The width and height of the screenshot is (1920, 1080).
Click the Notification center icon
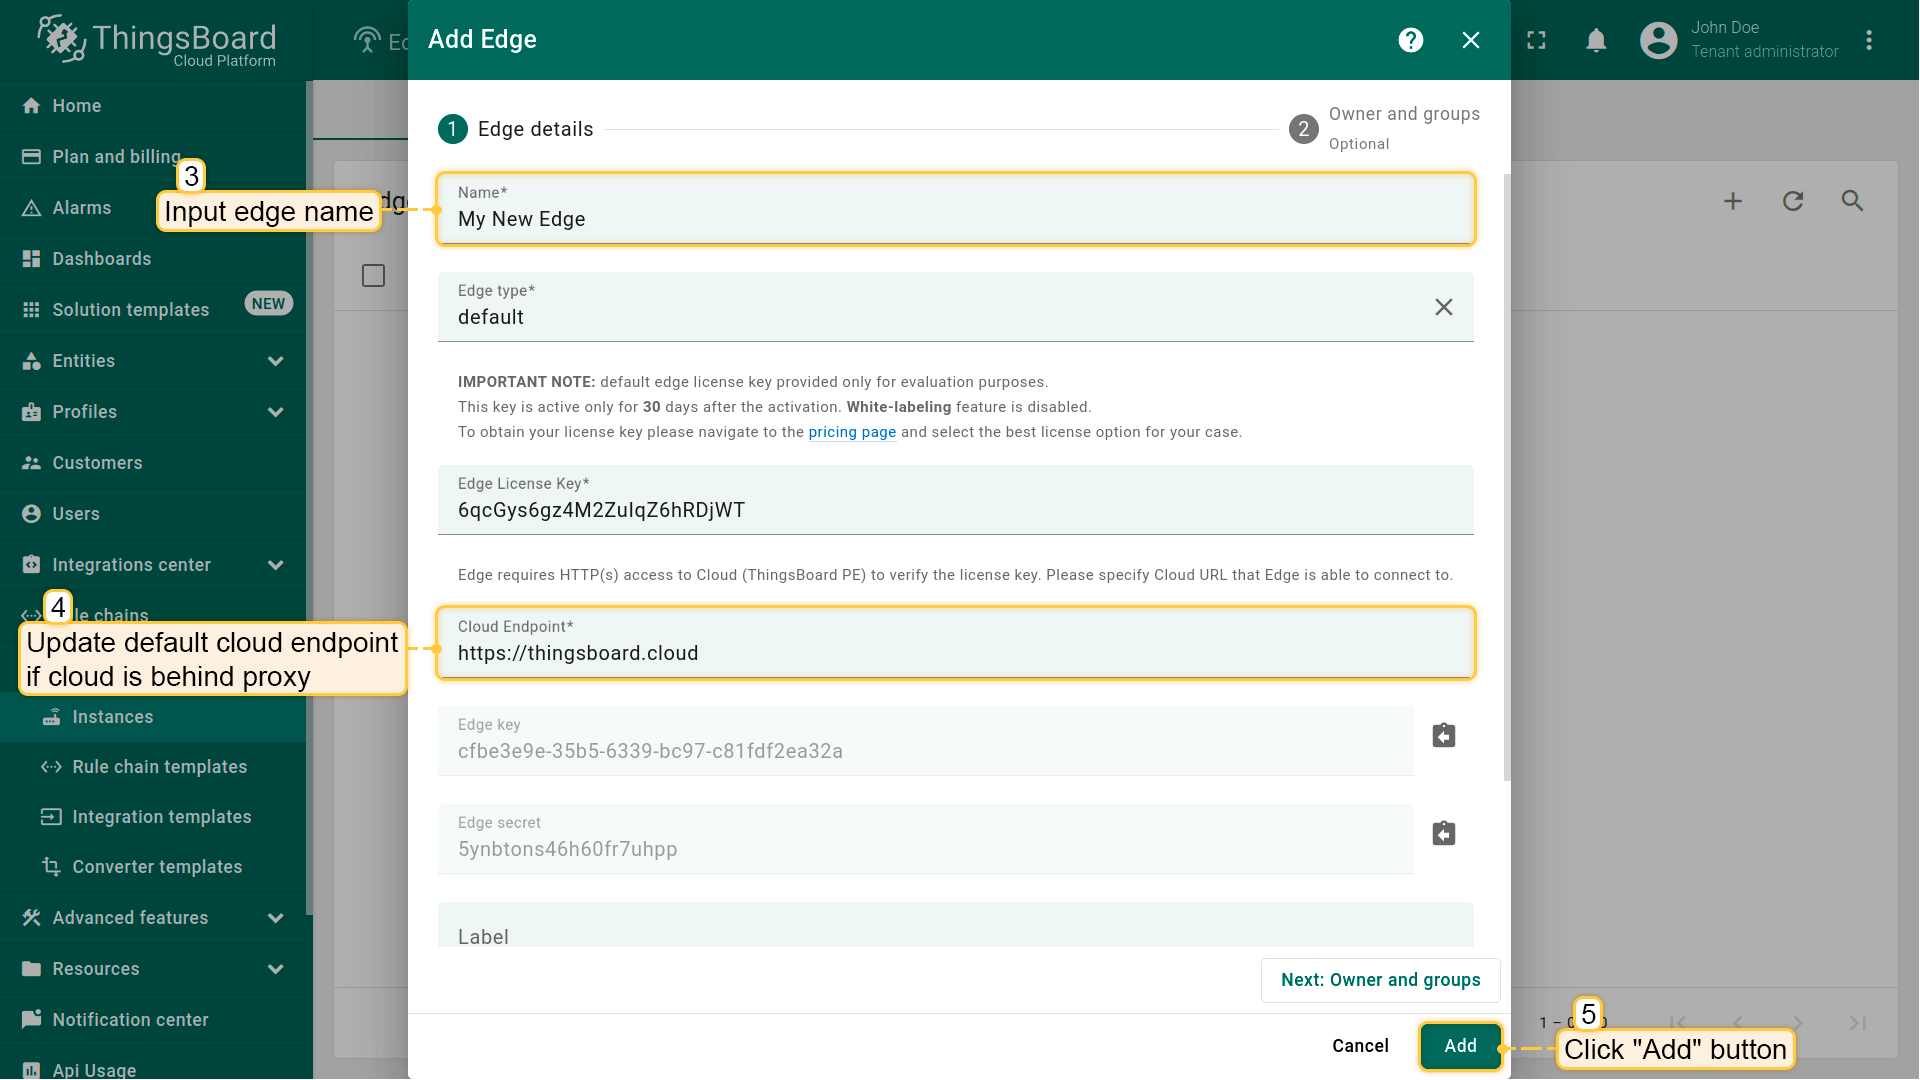[32, 1020]
